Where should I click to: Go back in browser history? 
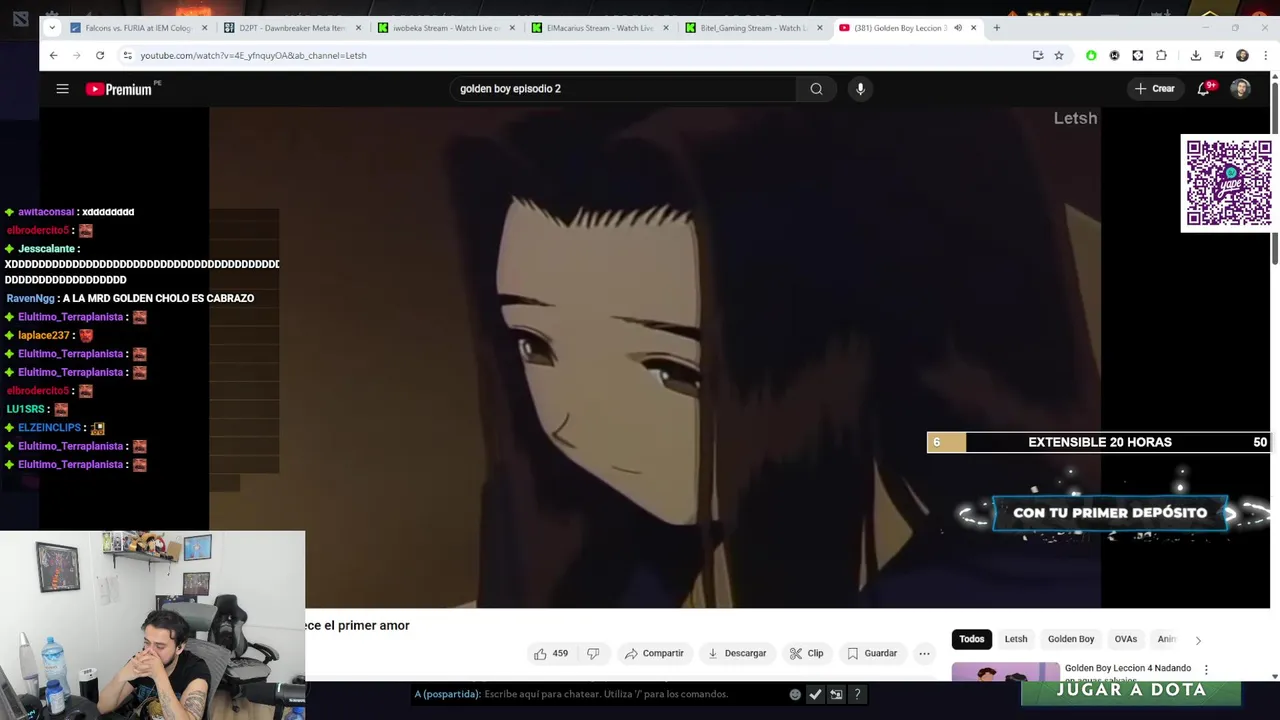tap(54, 55)
